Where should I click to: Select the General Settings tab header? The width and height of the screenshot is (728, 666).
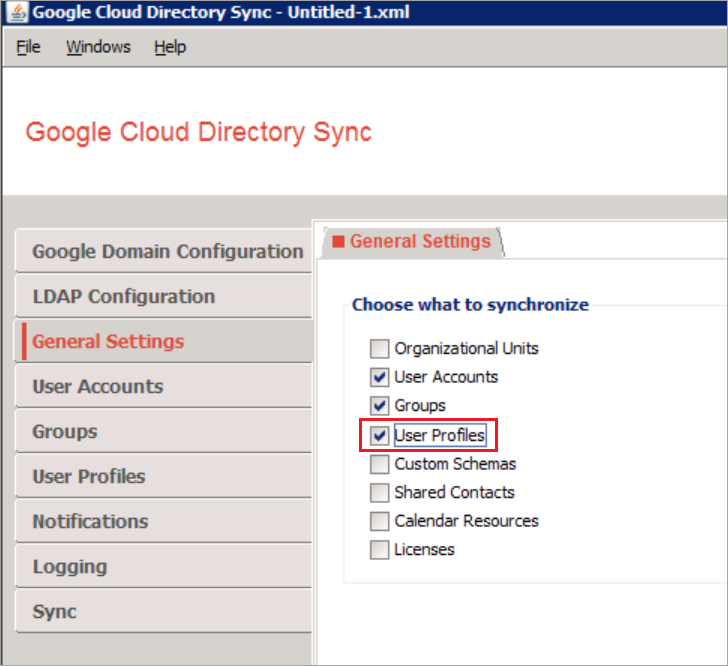point(412,241)
